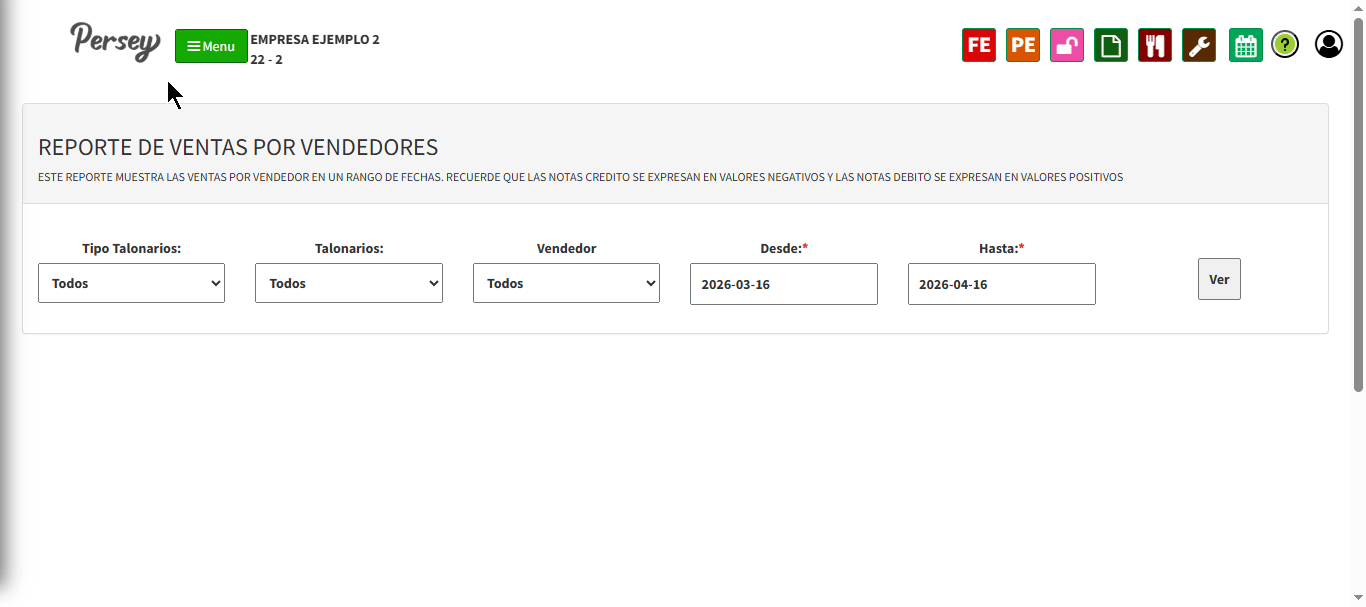Click the question mark help icon
Viewport: 1366px width, 607px height.
1285,44
